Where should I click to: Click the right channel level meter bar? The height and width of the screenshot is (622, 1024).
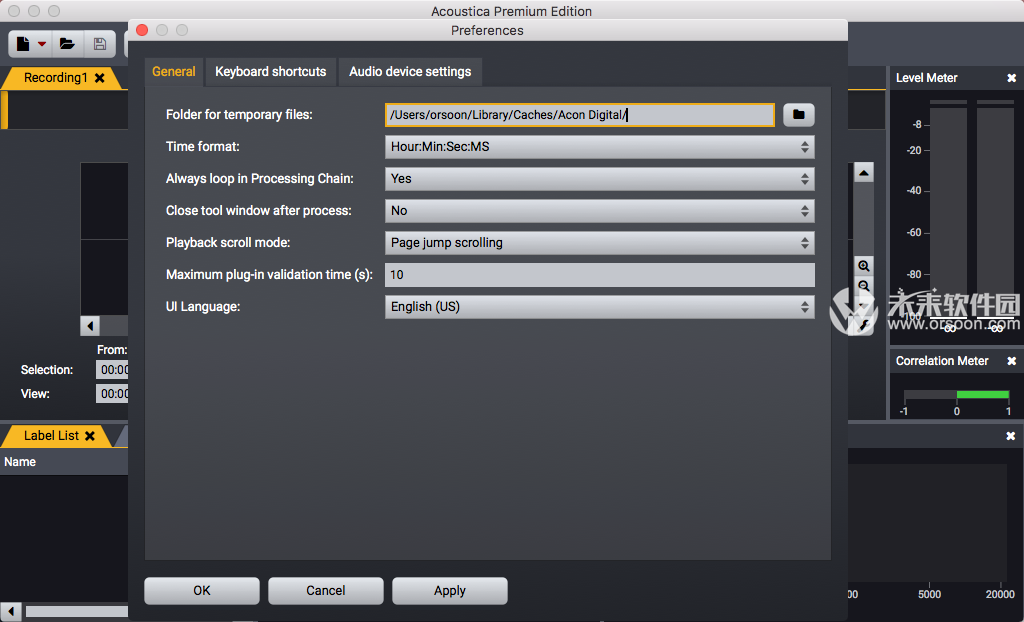tap(995, 212)
